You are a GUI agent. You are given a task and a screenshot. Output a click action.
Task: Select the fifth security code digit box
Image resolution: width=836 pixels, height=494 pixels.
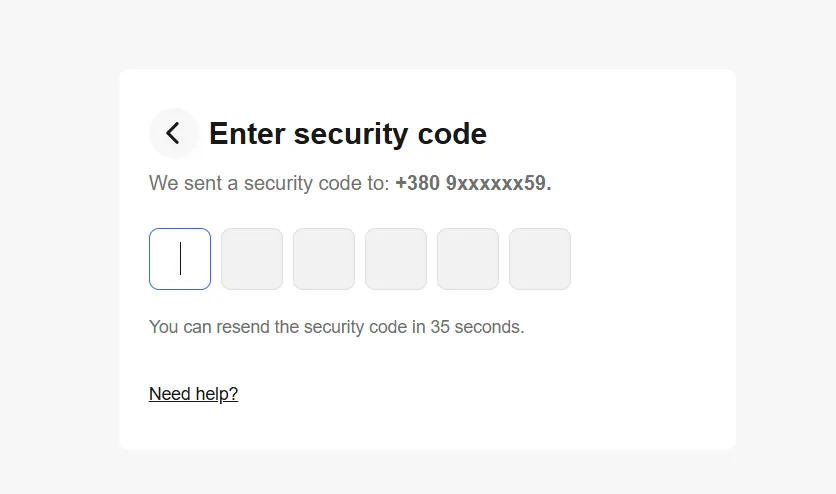click(468, 259)
